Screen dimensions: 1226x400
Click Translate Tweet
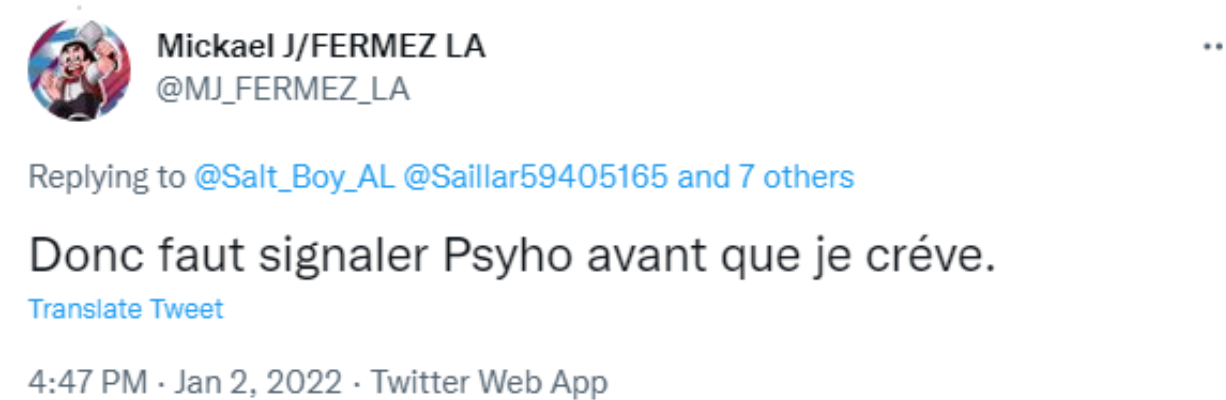[126, 309]
